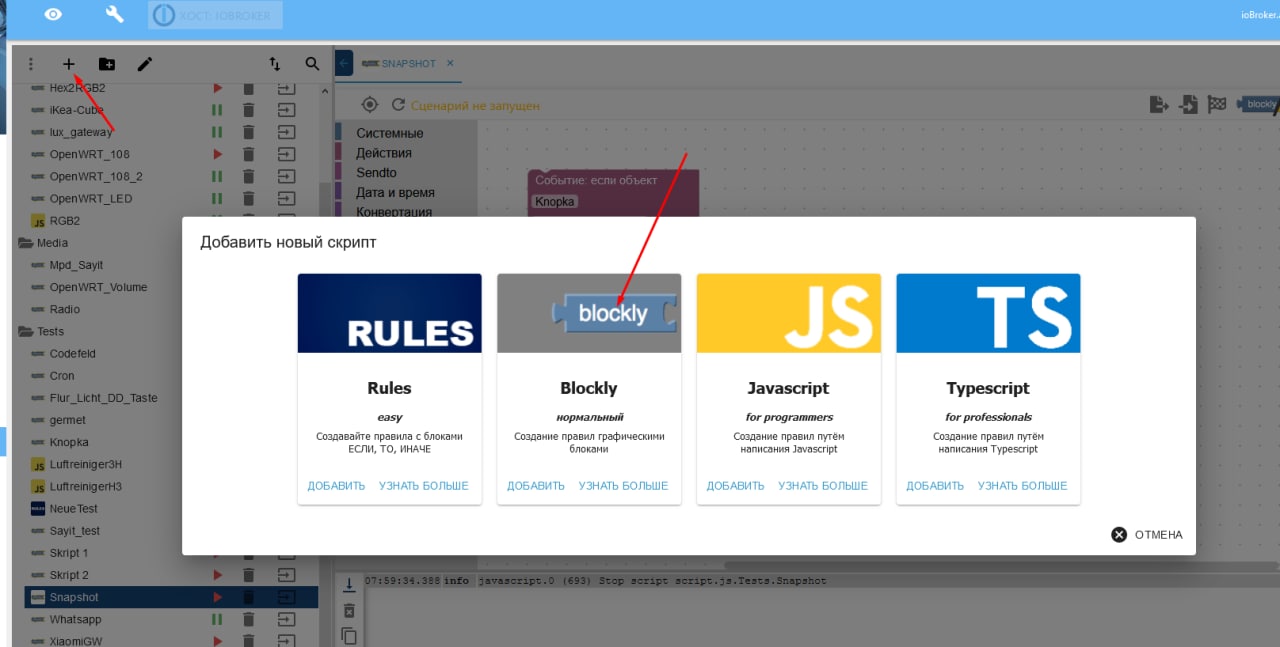This screenshot has width=1280, height=647.
Task: Click the sort arrows icon in script panel
Action: click(x=275, y=64)
